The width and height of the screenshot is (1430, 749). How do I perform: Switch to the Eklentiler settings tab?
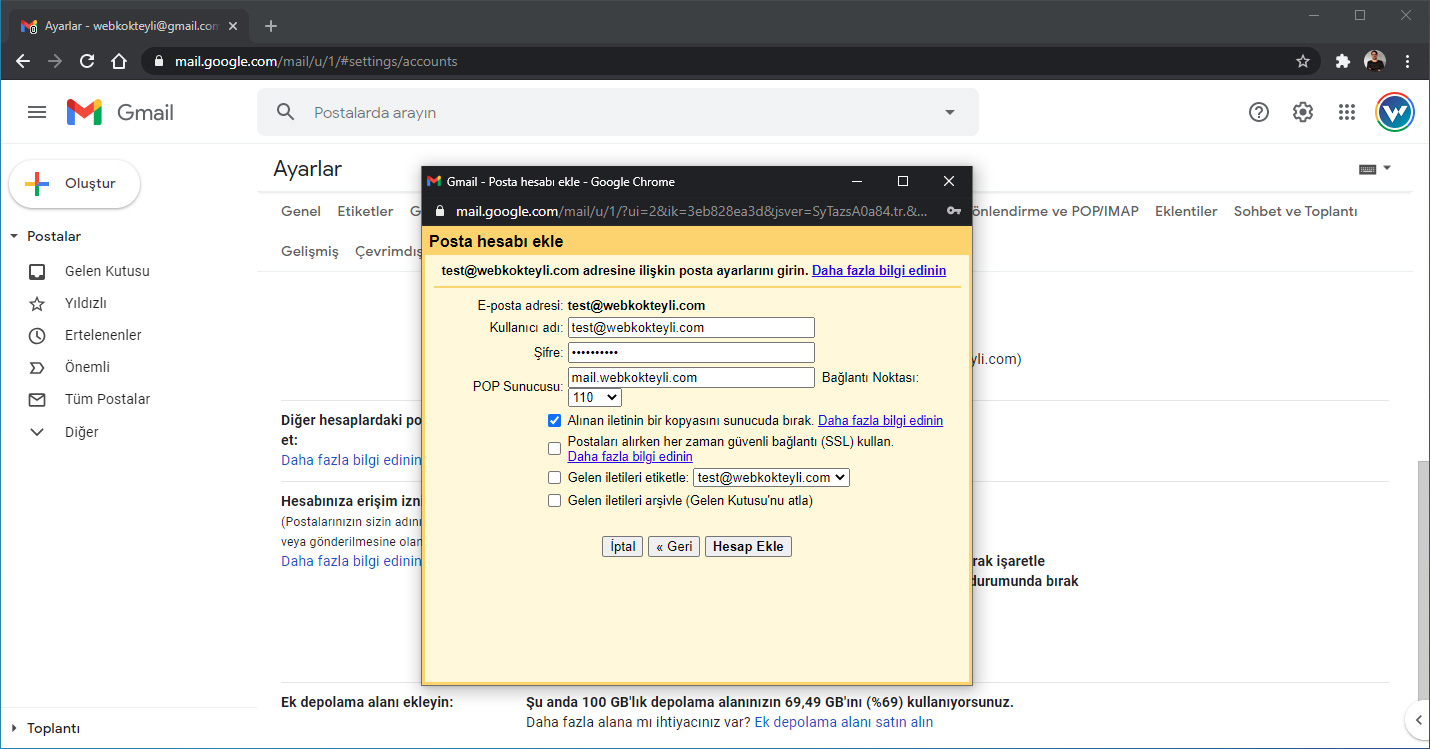tap(1186, 211)
